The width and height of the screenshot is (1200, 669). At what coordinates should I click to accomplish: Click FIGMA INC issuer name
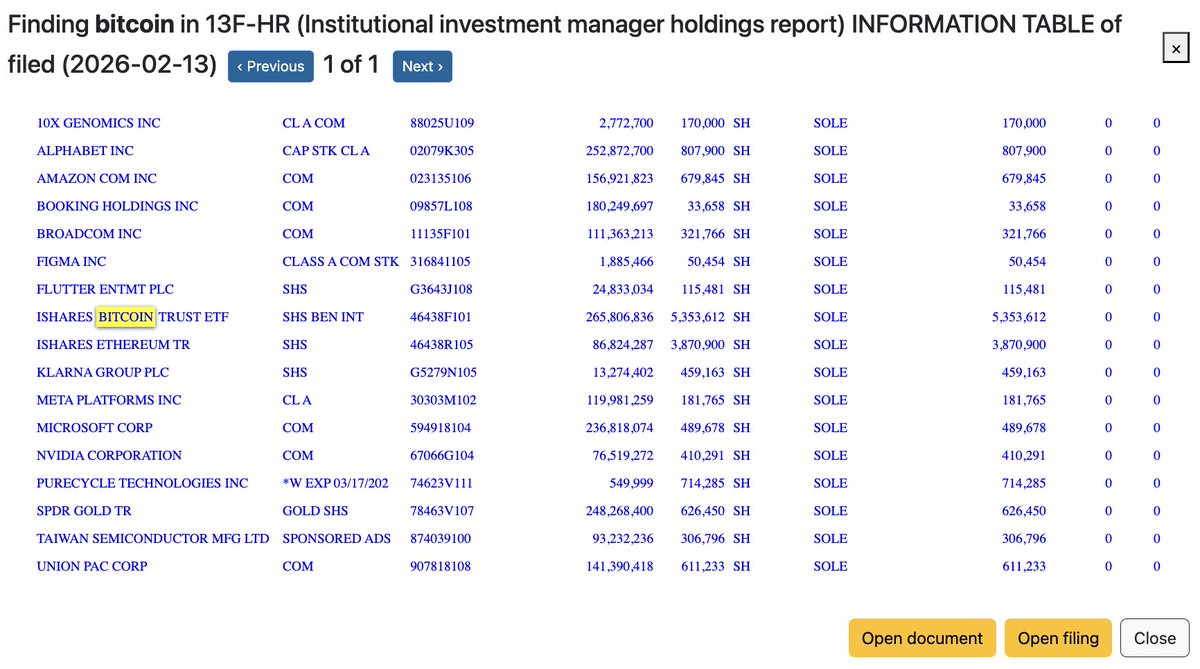coord(71,262)
